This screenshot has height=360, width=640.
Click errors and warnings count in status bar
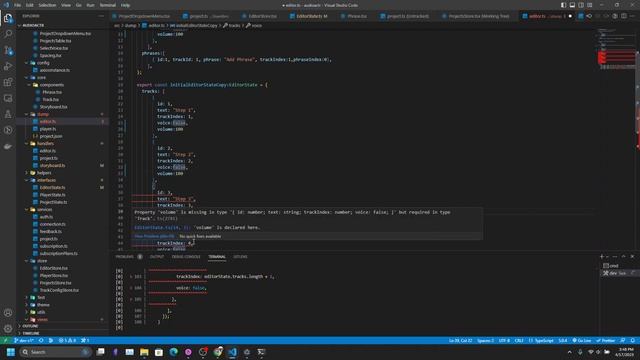tap(67, 340)
